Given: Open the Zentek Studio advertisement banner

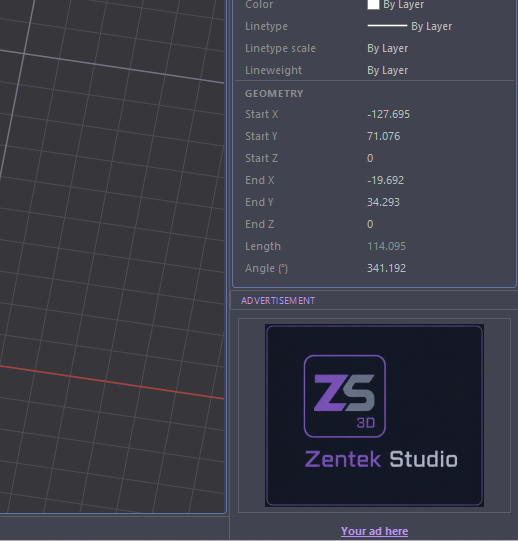Looking at the screenshot, I should tap(374, 415).
